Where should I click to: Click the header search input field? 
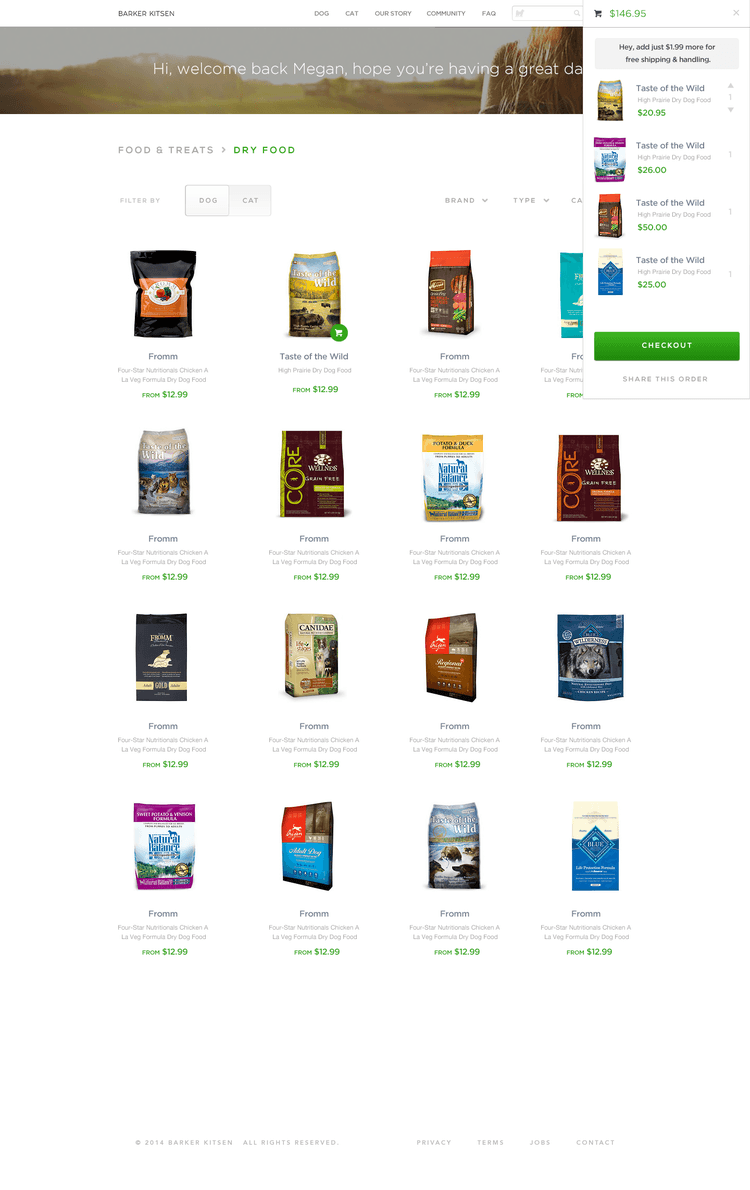(x=547, y=14)
